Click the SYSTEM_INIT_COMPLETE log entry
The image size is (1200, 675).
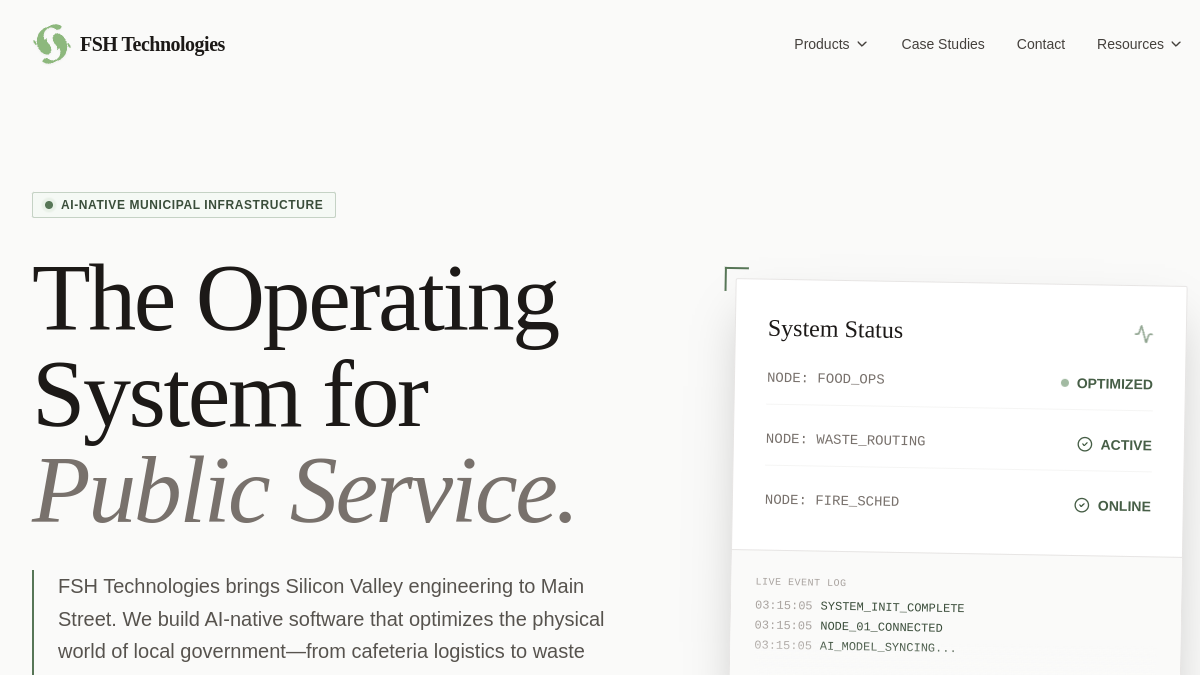coord(892,607)
